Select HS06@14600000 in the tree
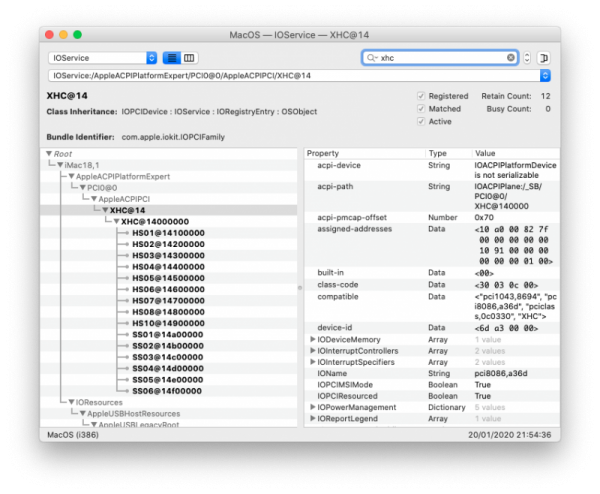This screenshot has width=600, height=494. (x=168, y=289)
